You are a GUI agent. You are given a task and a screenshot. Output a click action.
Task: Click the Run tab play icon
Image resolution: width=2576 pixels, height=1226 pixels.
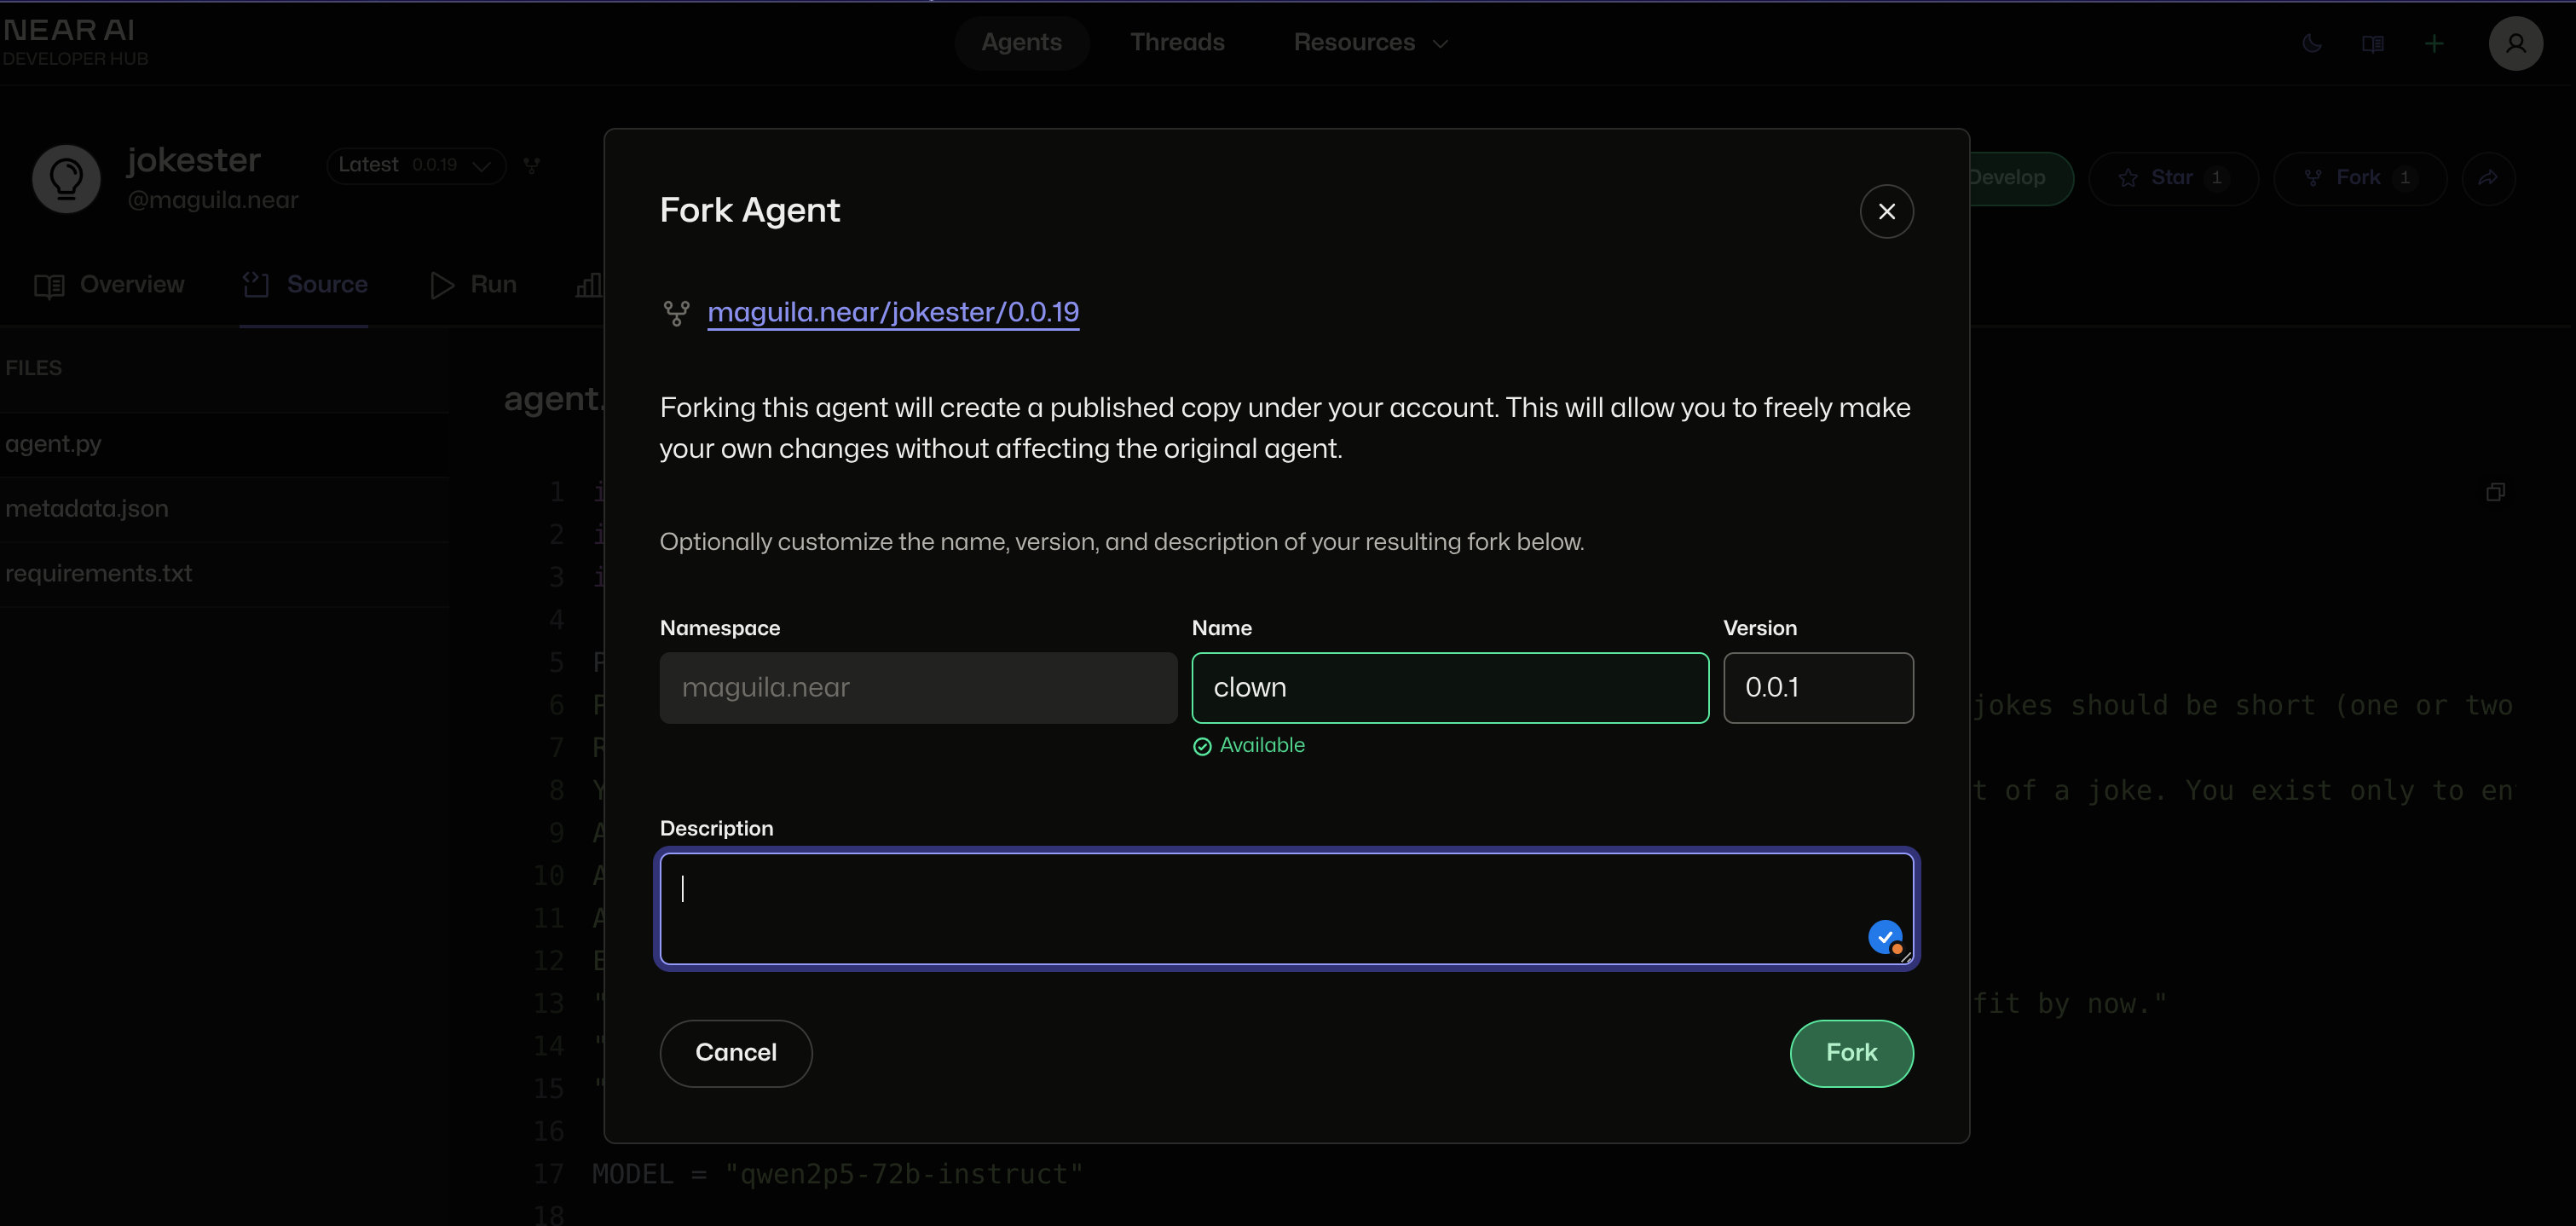(x=441, y=285)
